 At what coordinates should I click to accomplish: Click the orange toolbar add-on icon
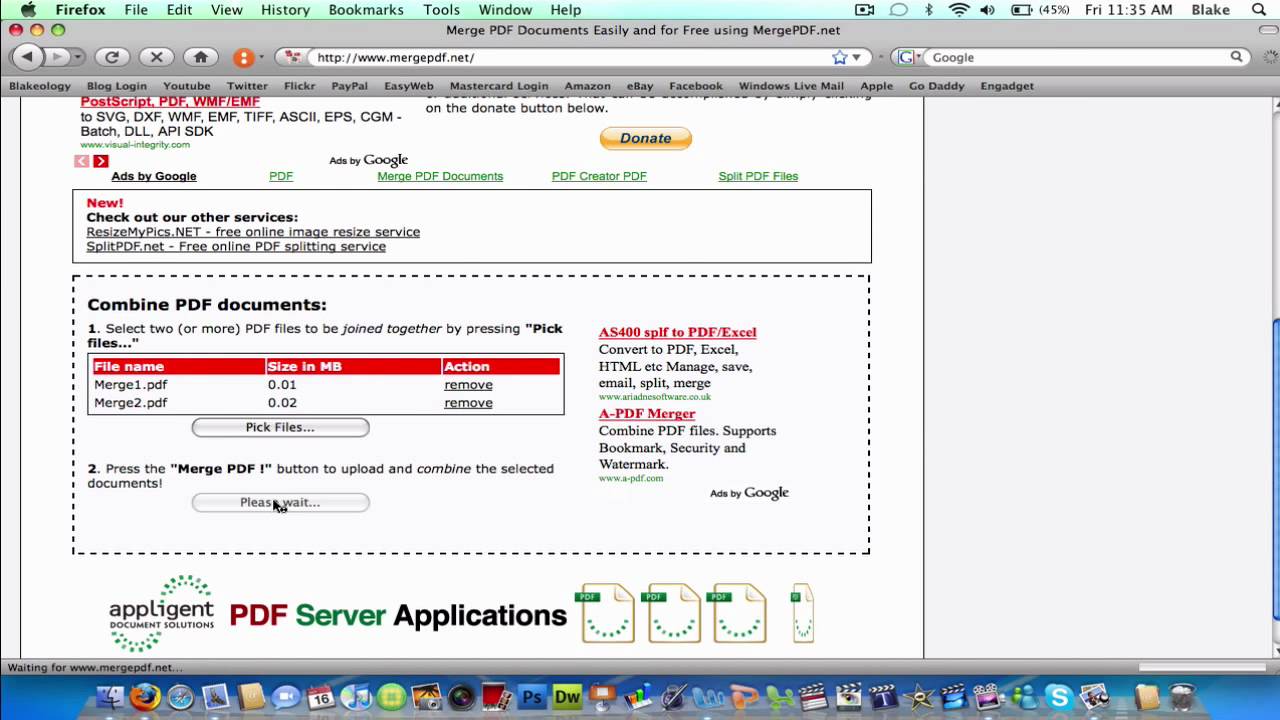point(243,57)
